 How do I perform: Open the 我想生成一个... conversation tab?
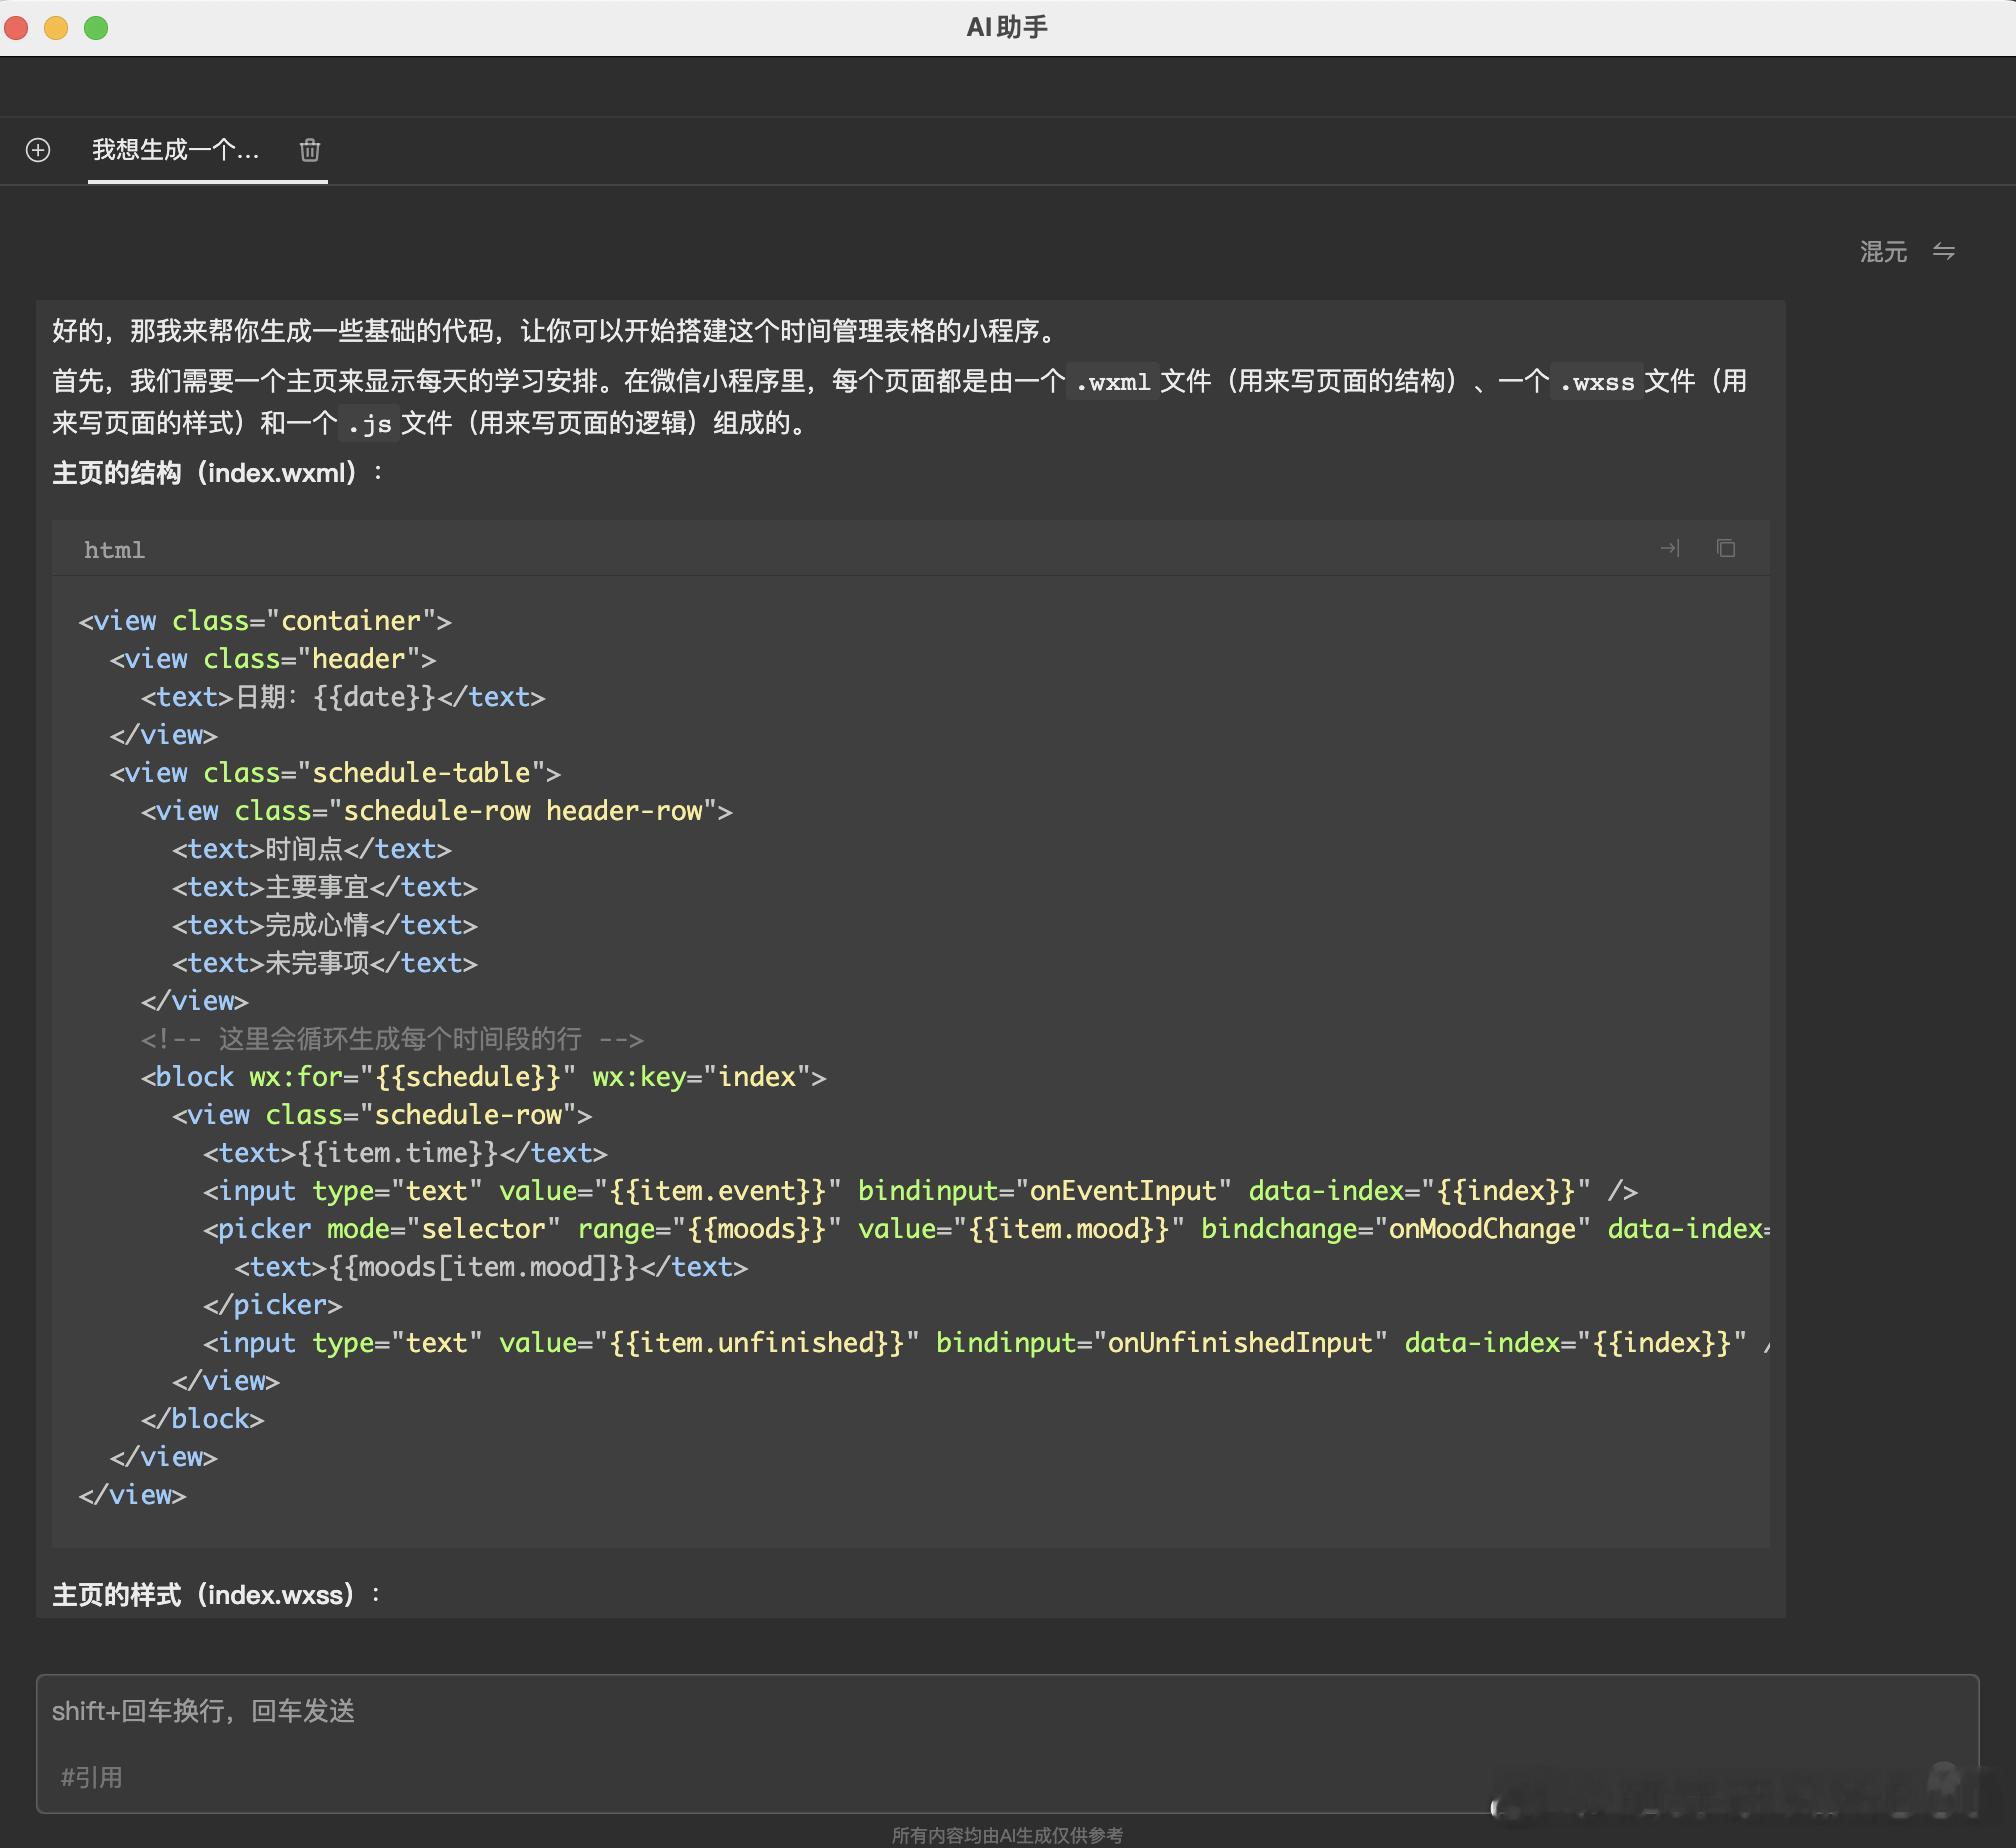pos(176,150)
